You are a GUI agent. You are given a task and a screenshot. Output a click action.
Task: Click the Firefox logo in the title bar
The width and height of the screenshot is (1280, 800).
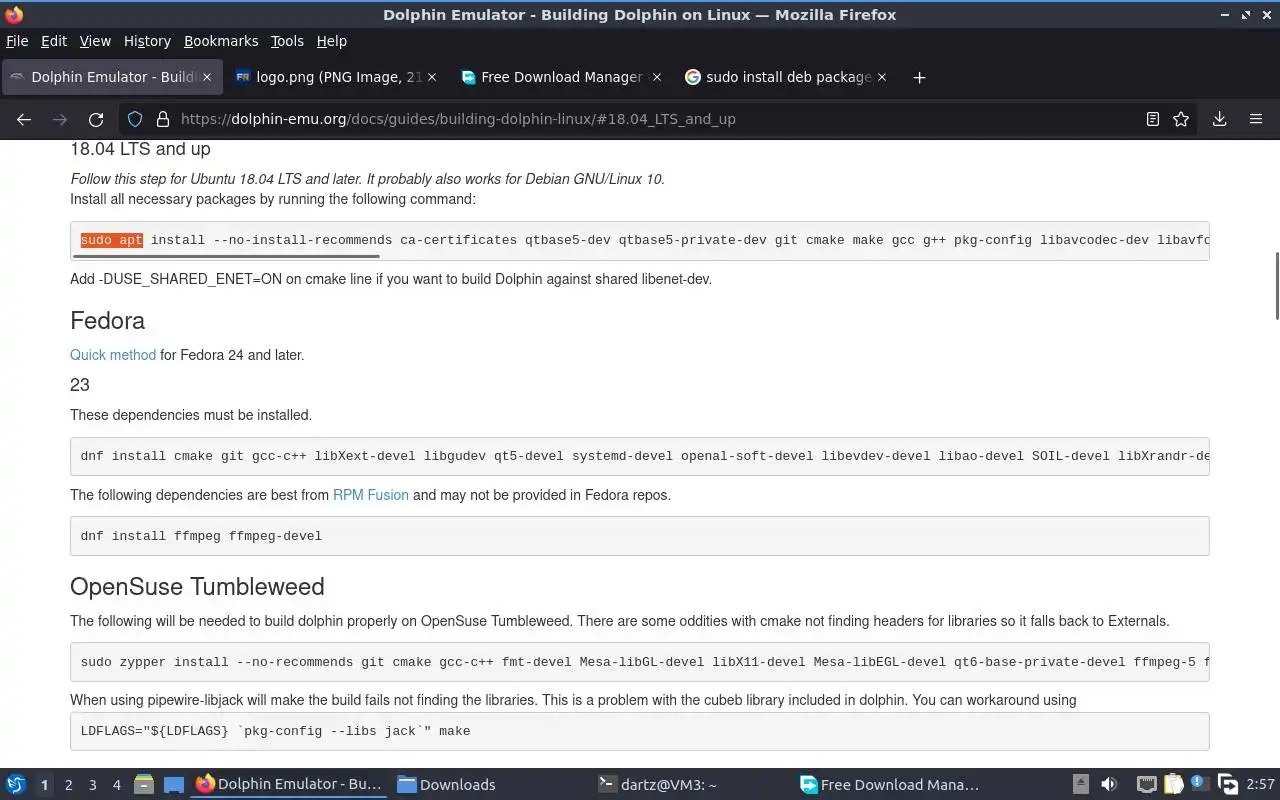[x=13, y=14]
